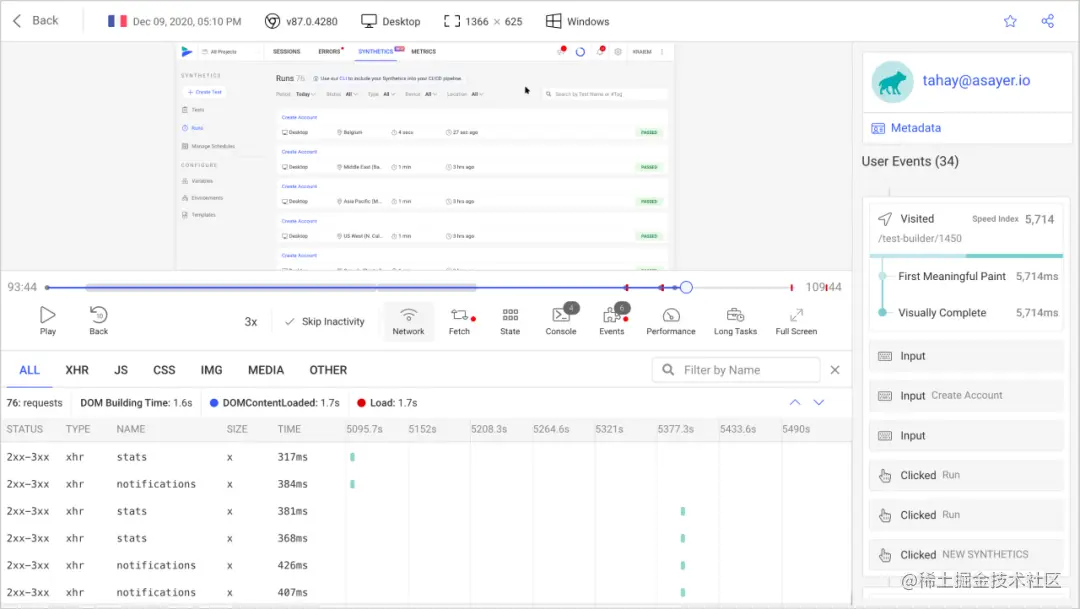Select the OTHER filter tab
1080x609 pixels.
tap(328, 370)
